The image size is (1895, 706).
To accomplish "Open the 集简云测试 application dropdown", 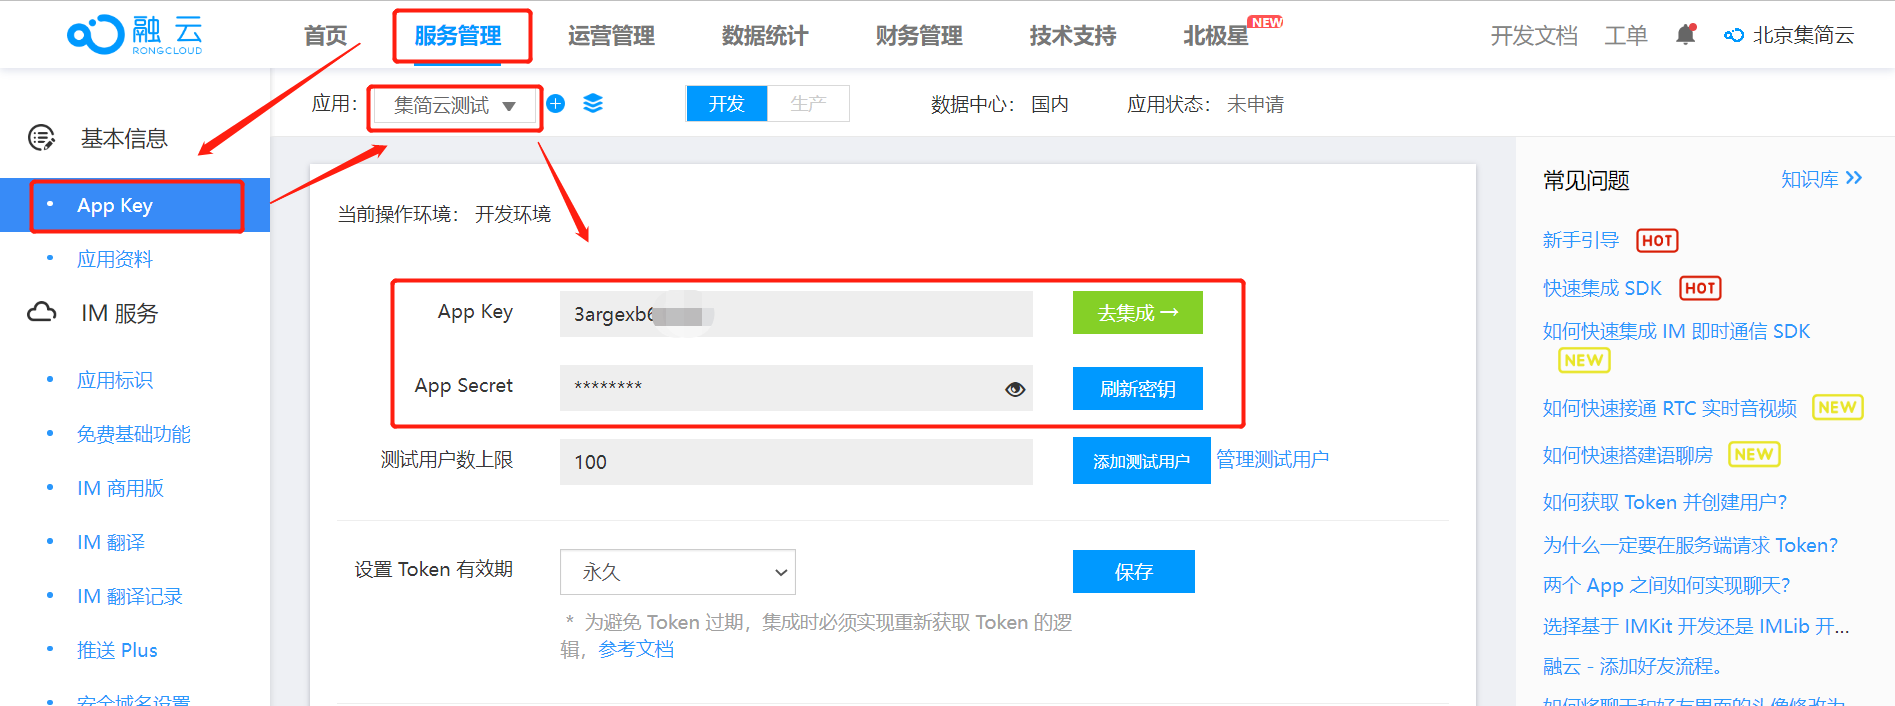I will (x=455, y=106).
